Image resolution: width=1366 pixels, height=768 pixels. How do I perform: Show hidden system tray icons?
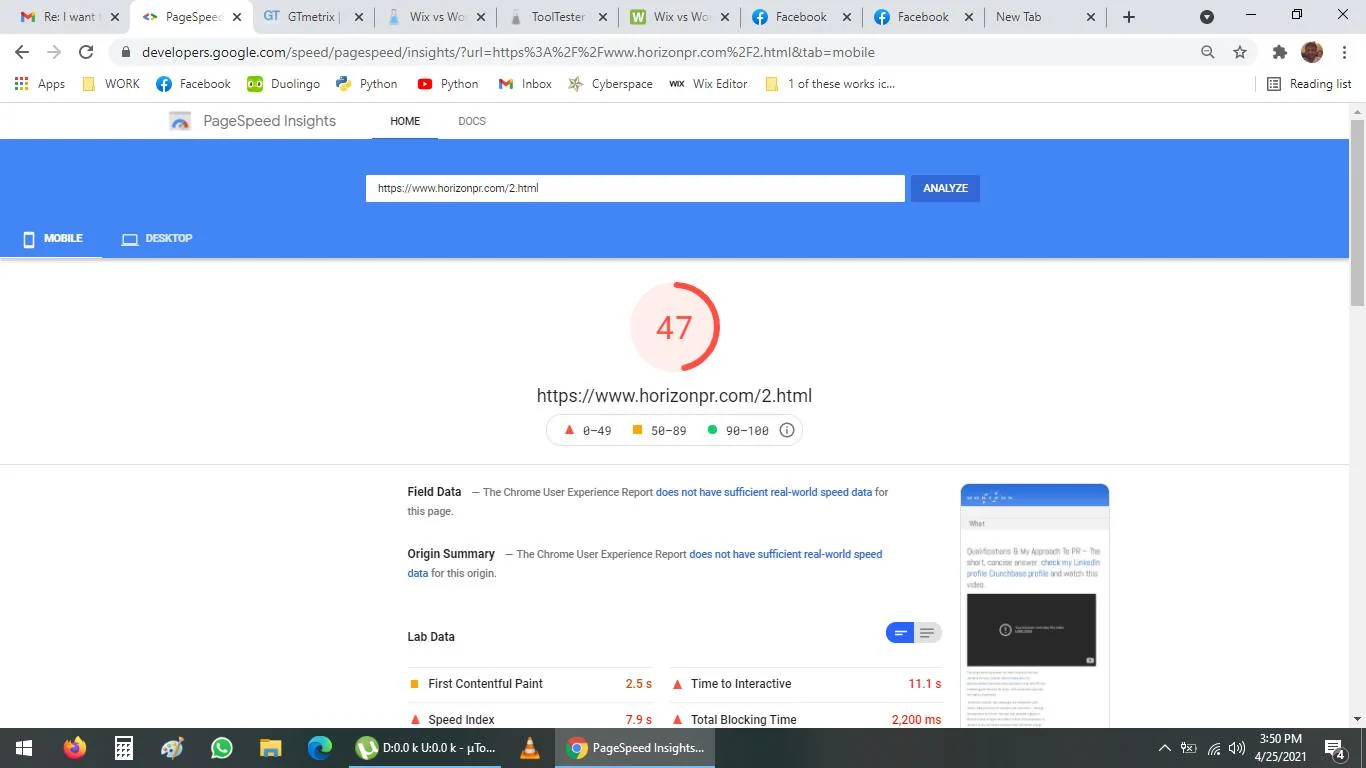(x=1164, y=748)
